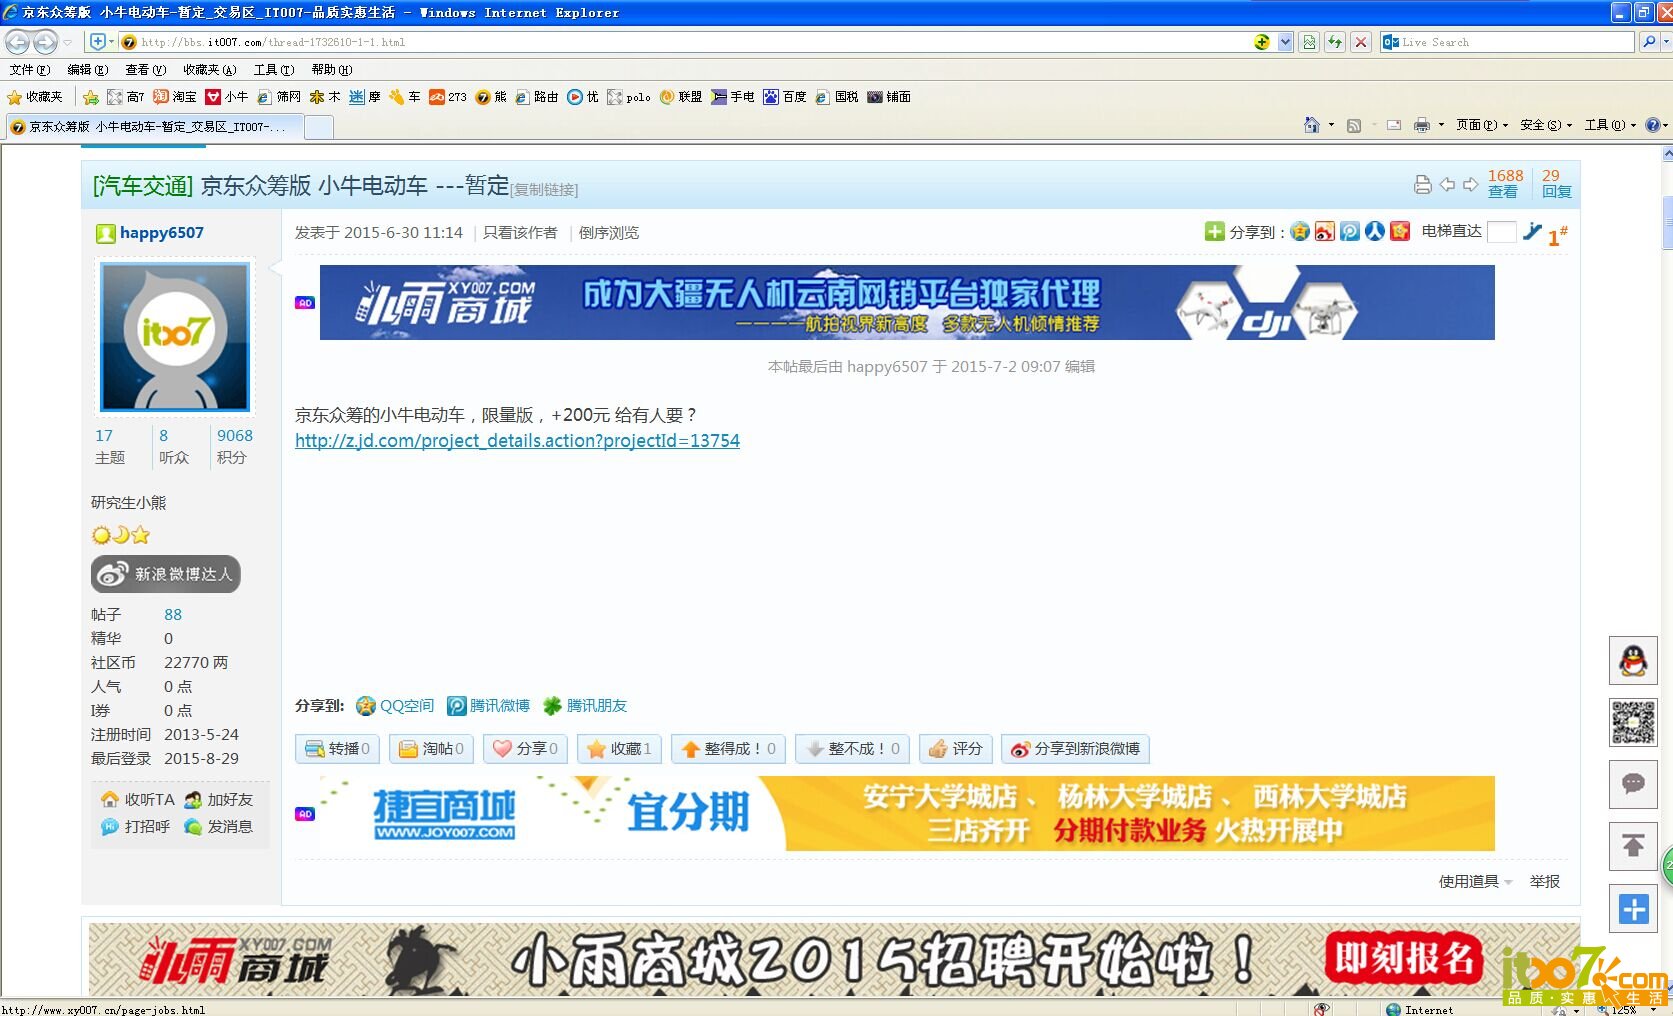
Task: Open the 编辑(E) menu
Action: pyautogui.click(x=87, y=69)
